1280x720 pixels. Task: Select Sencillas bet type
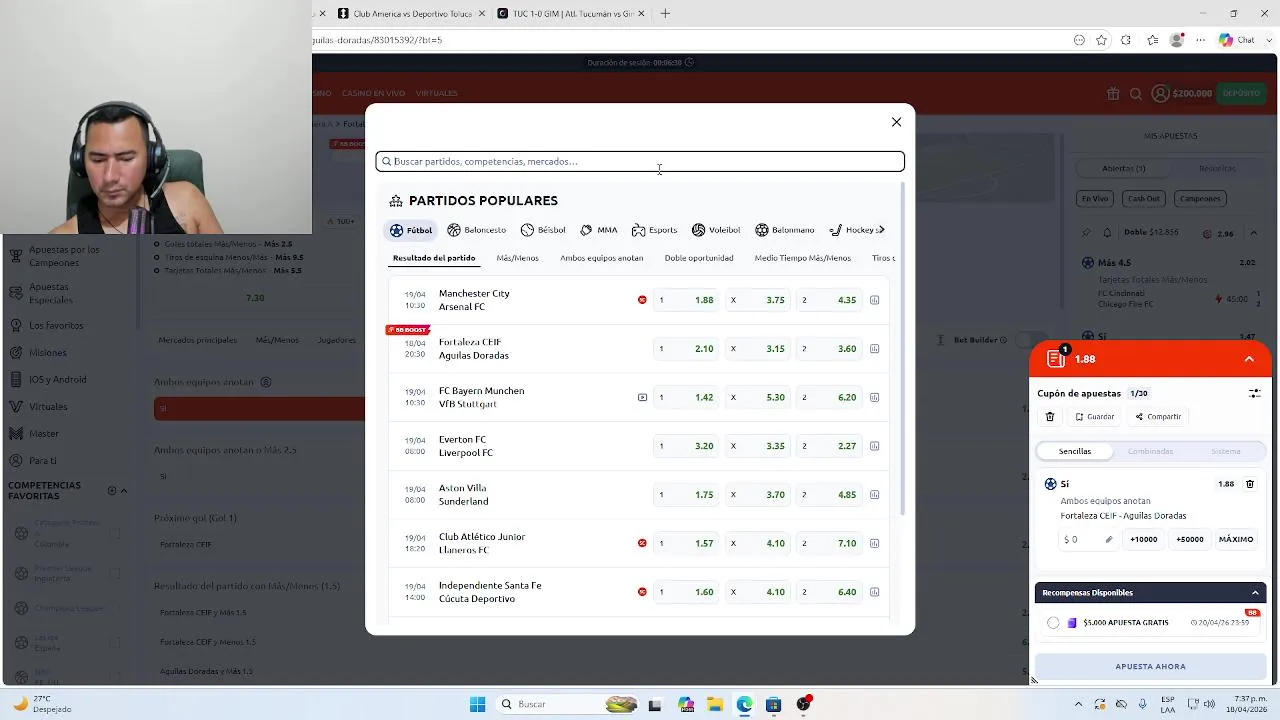coord(1075,451)
